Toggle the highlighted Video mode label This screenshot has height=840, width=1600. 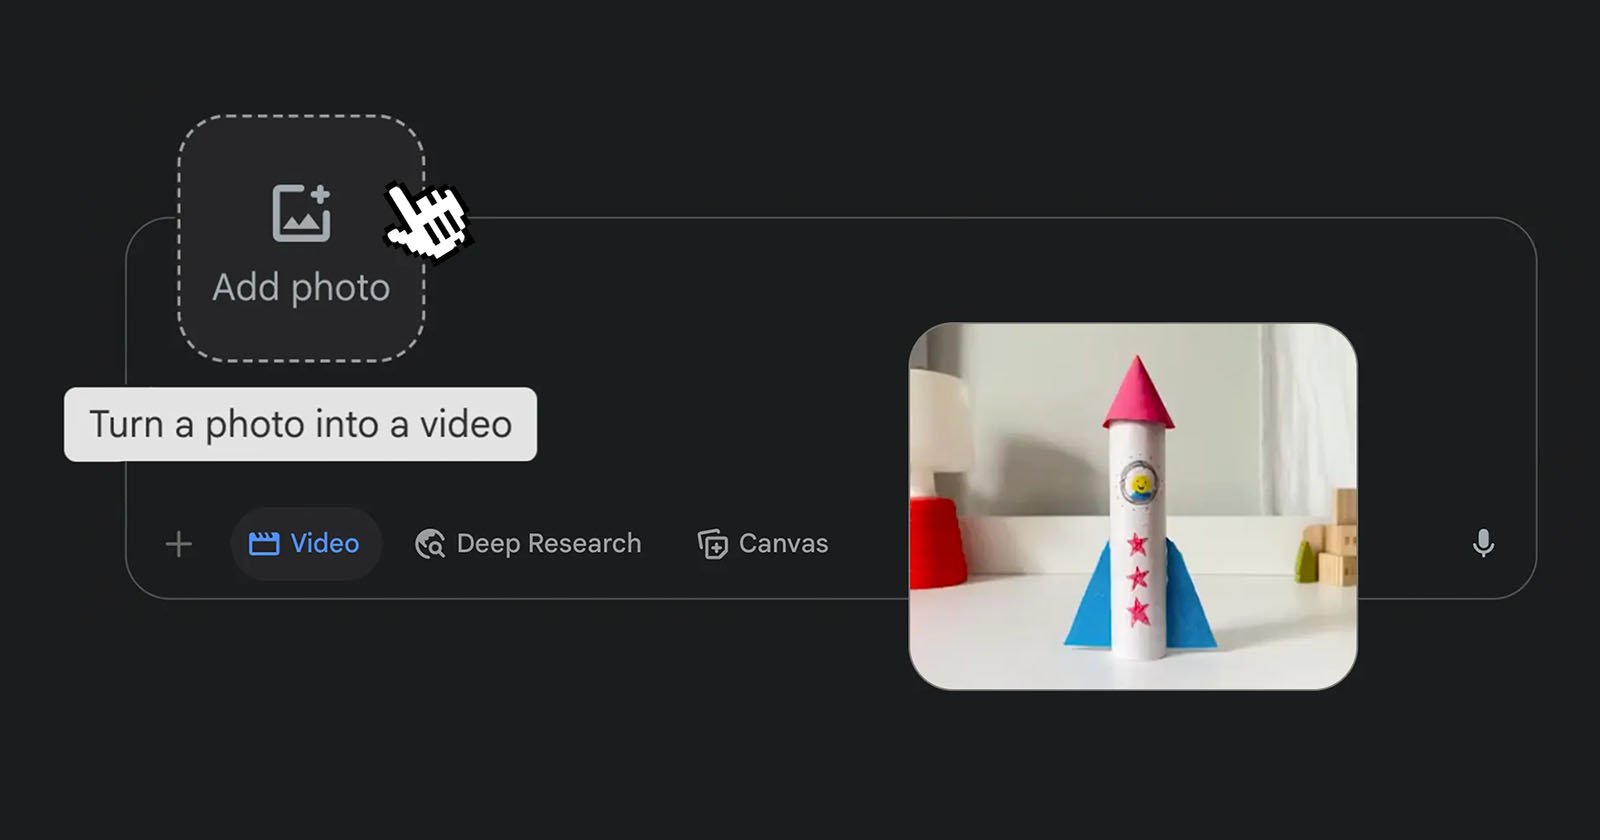click(x=324, y=543)
